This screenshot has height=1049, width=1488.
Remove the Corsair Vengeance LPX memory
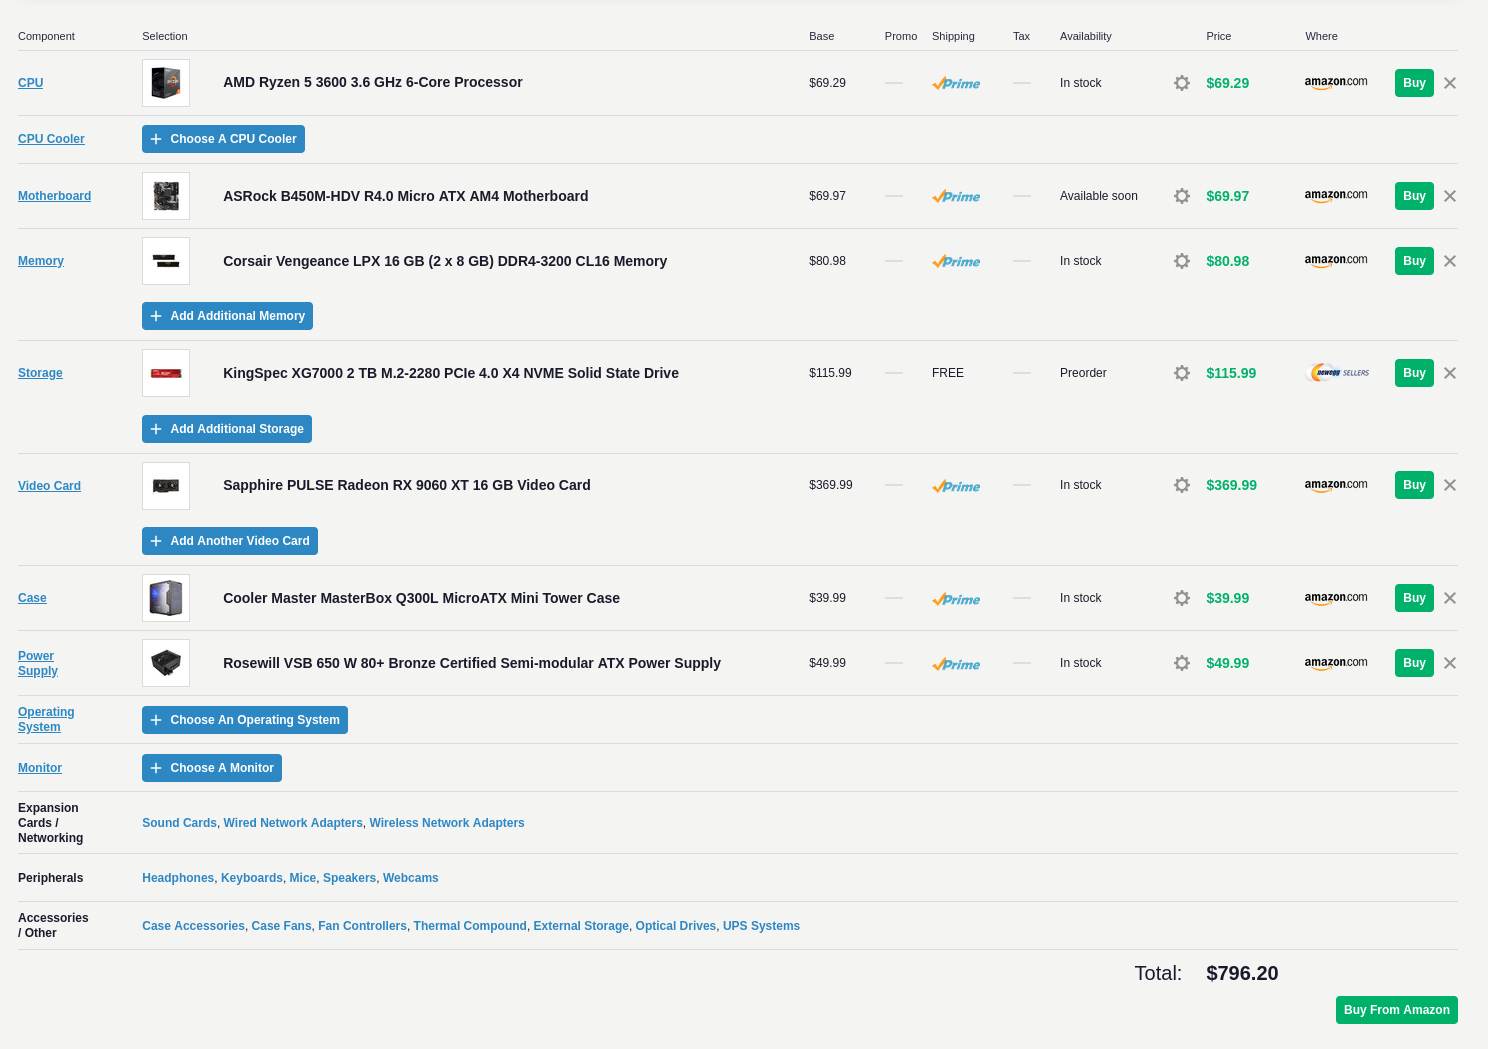pos(1450,261)
